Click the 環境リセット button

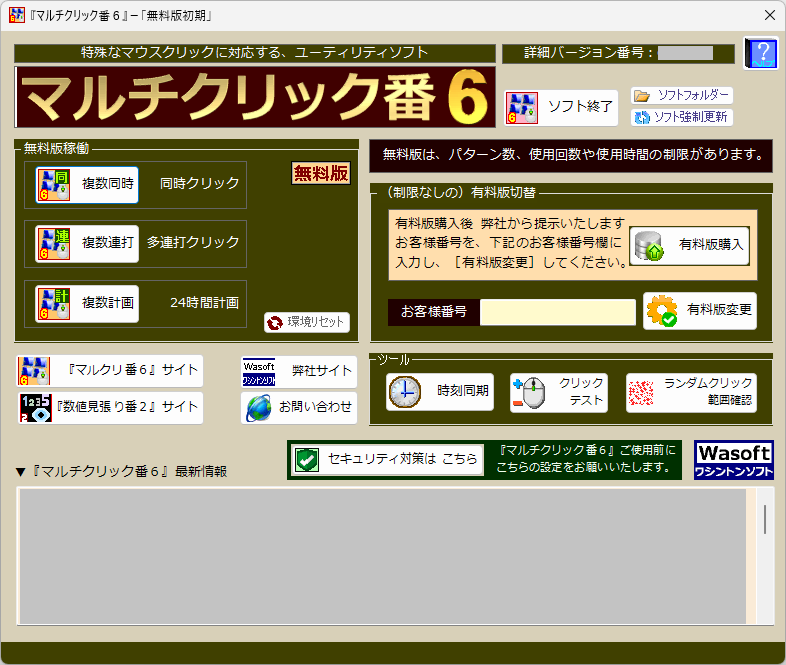[x=307, y=322]
